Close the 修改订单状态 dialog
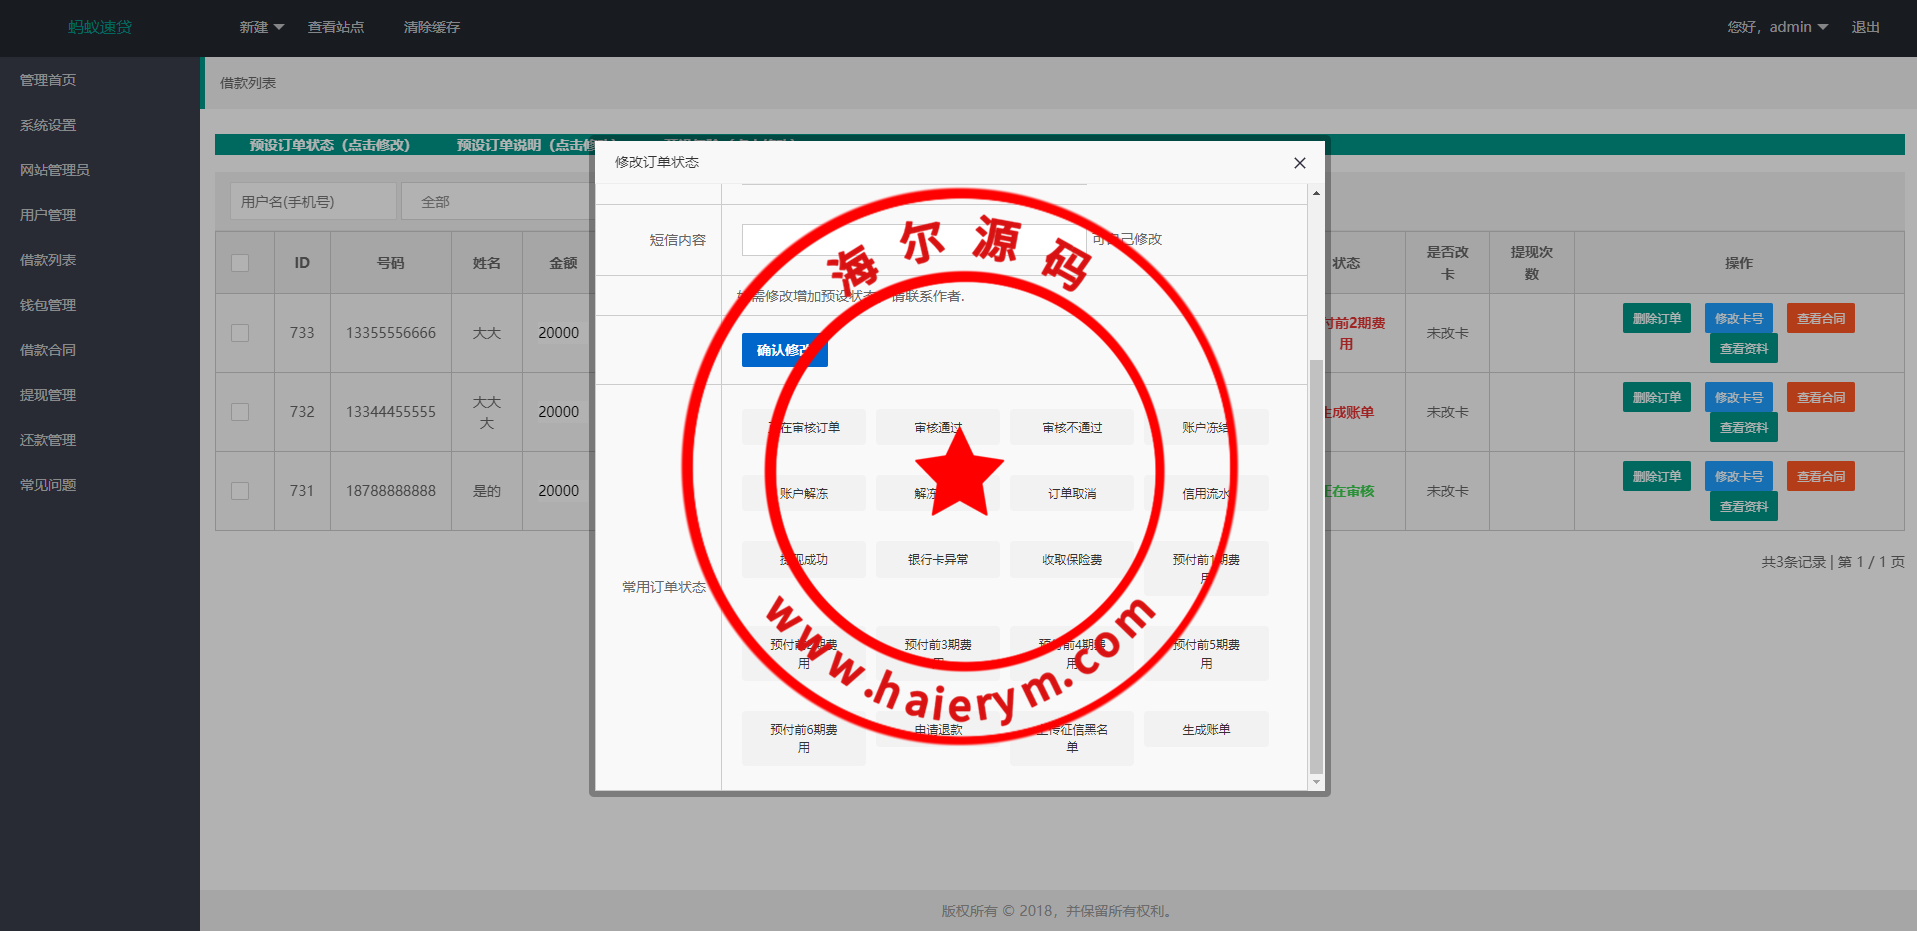Image resolution: width=1917 pixels, height=931 pixels. coord(1299,163)
